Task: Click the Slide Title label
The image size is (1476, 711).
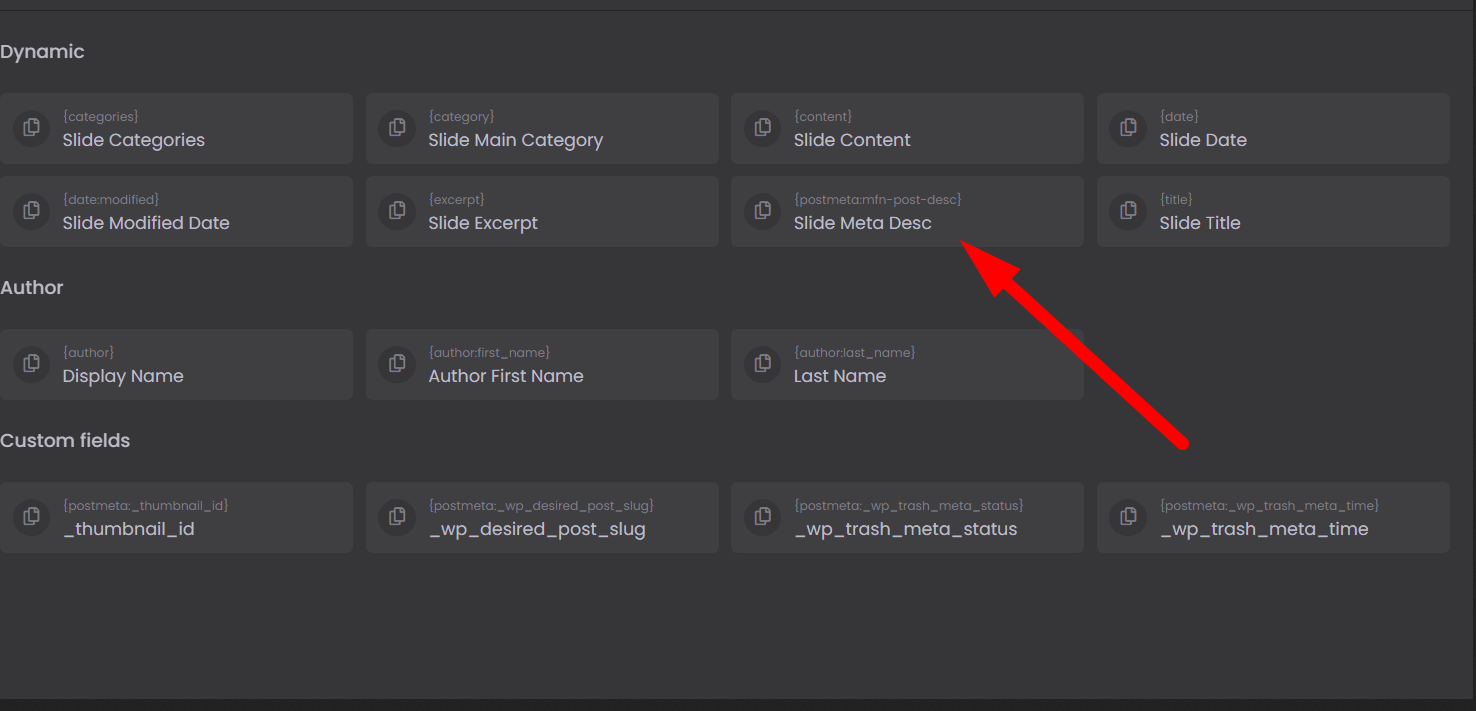Action: coord(1199,223)
